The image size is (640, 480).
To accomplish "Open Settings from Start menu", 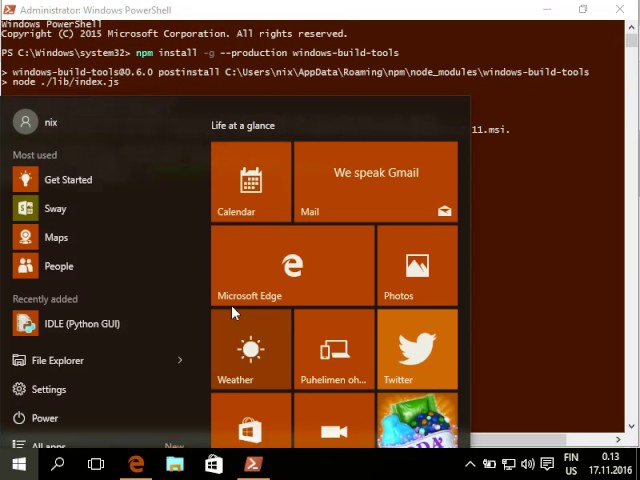I will [39, 389].
